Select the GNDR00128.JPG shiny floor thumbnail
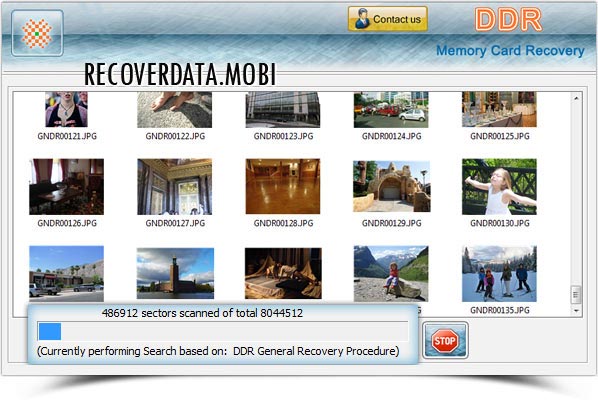Viewport: 598px width, 401px height. pyautogui.click(x=283, y=186)
